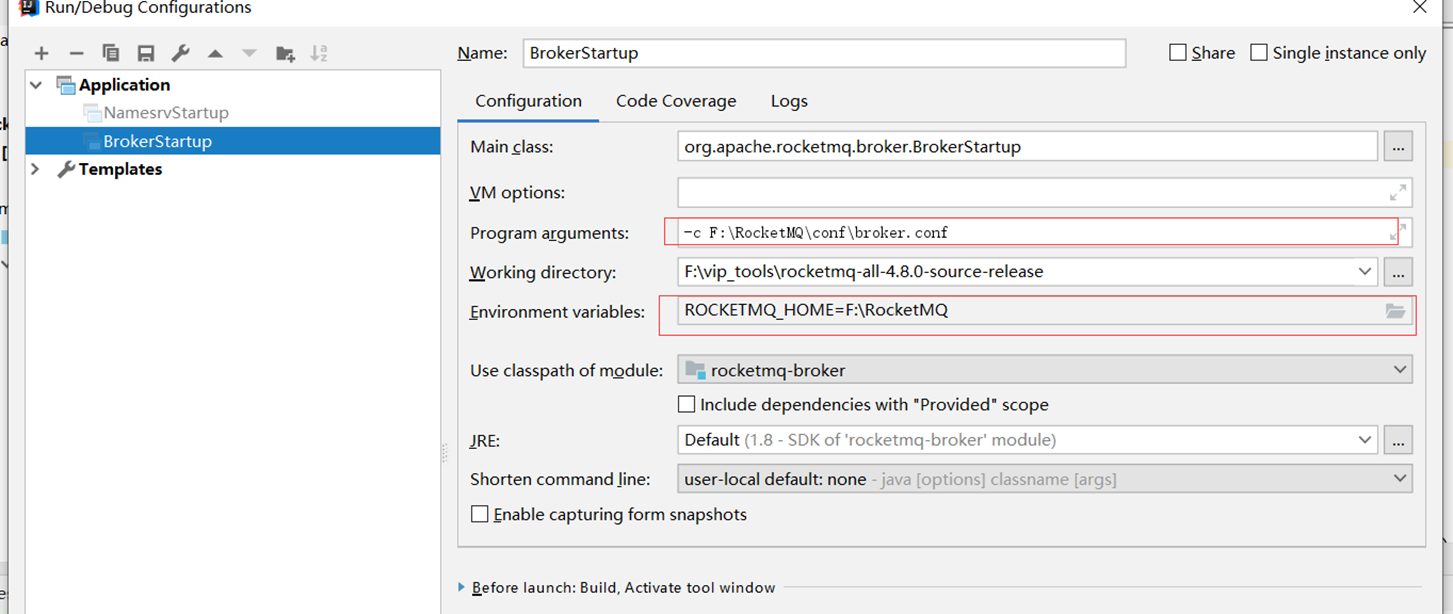Save the configuration with floppy disk icon
Viewport: 1453px width, 614px height.
(146, 54)
